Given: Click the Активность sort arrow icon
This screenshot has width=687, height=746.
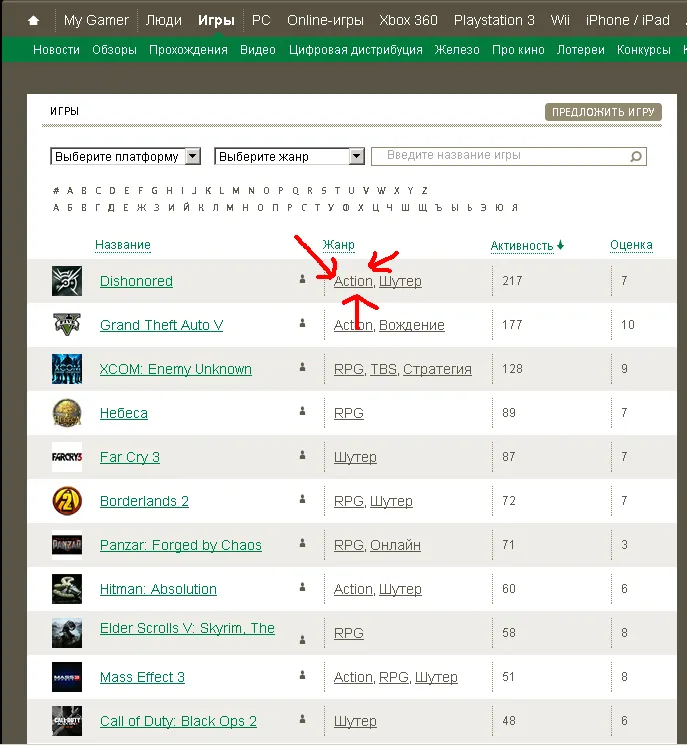Looking at the screenshot, I should tap(560, 245).
